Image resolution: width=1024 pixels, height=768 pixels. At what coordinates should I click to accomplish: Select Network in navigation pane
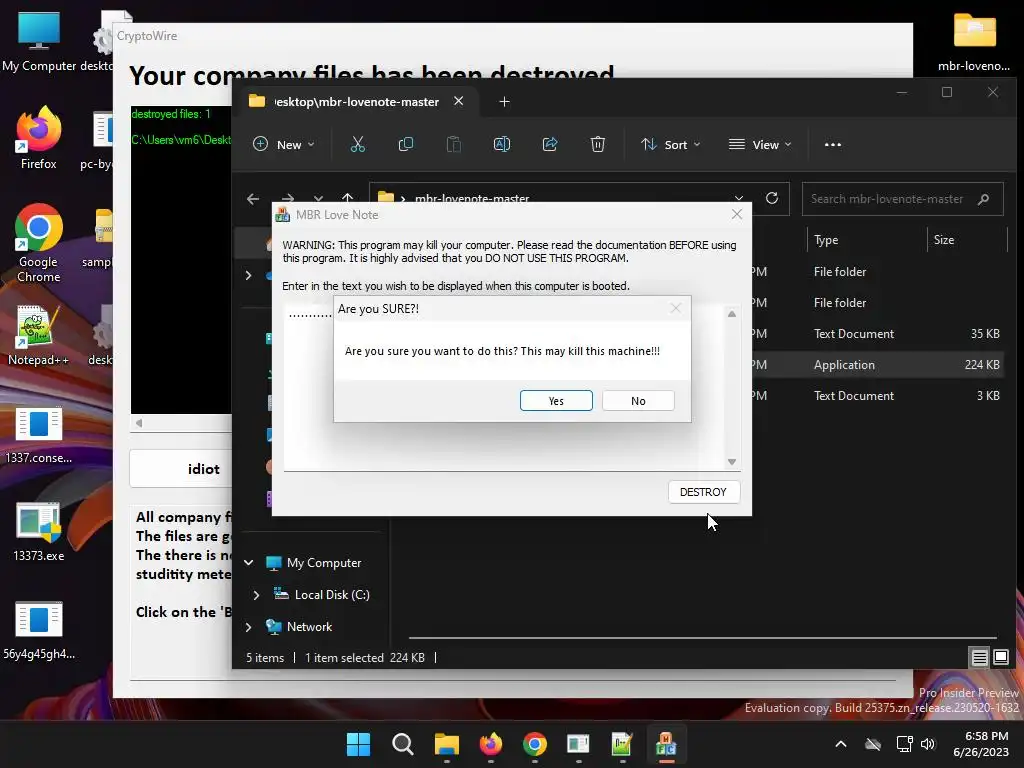299,627
